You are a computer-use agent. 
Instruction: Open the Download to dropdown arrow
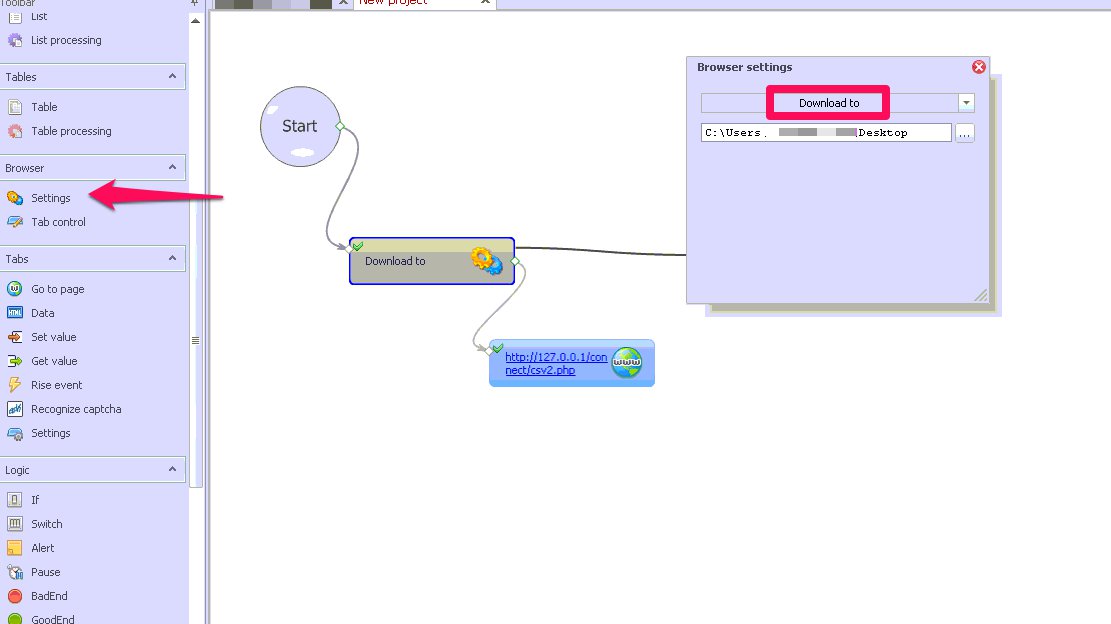click(966, 103)
